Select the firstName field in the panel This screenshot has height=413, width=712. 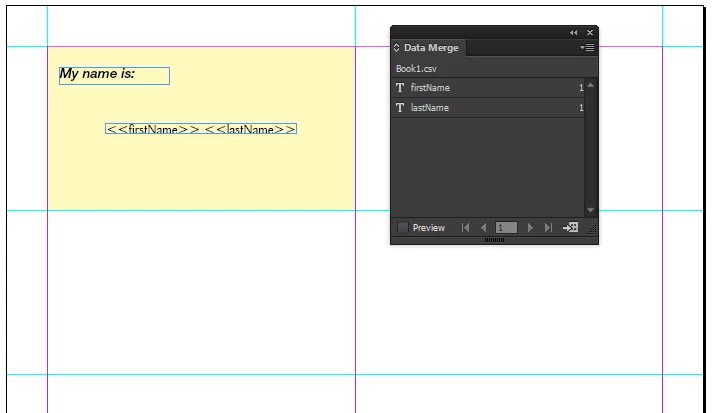(x=487, y=88)
